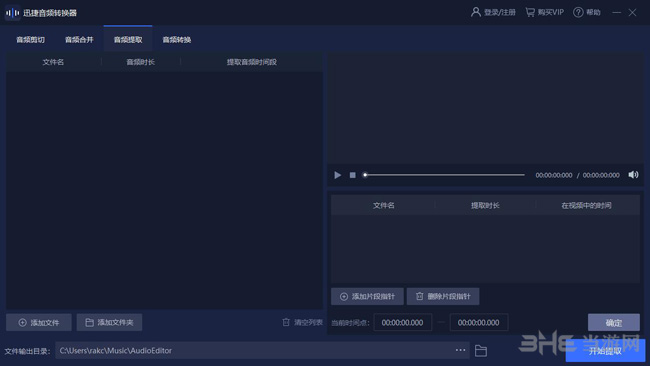Click 提取时长 column header
This screenshot has height=366, width=650.
click(485, 205)
